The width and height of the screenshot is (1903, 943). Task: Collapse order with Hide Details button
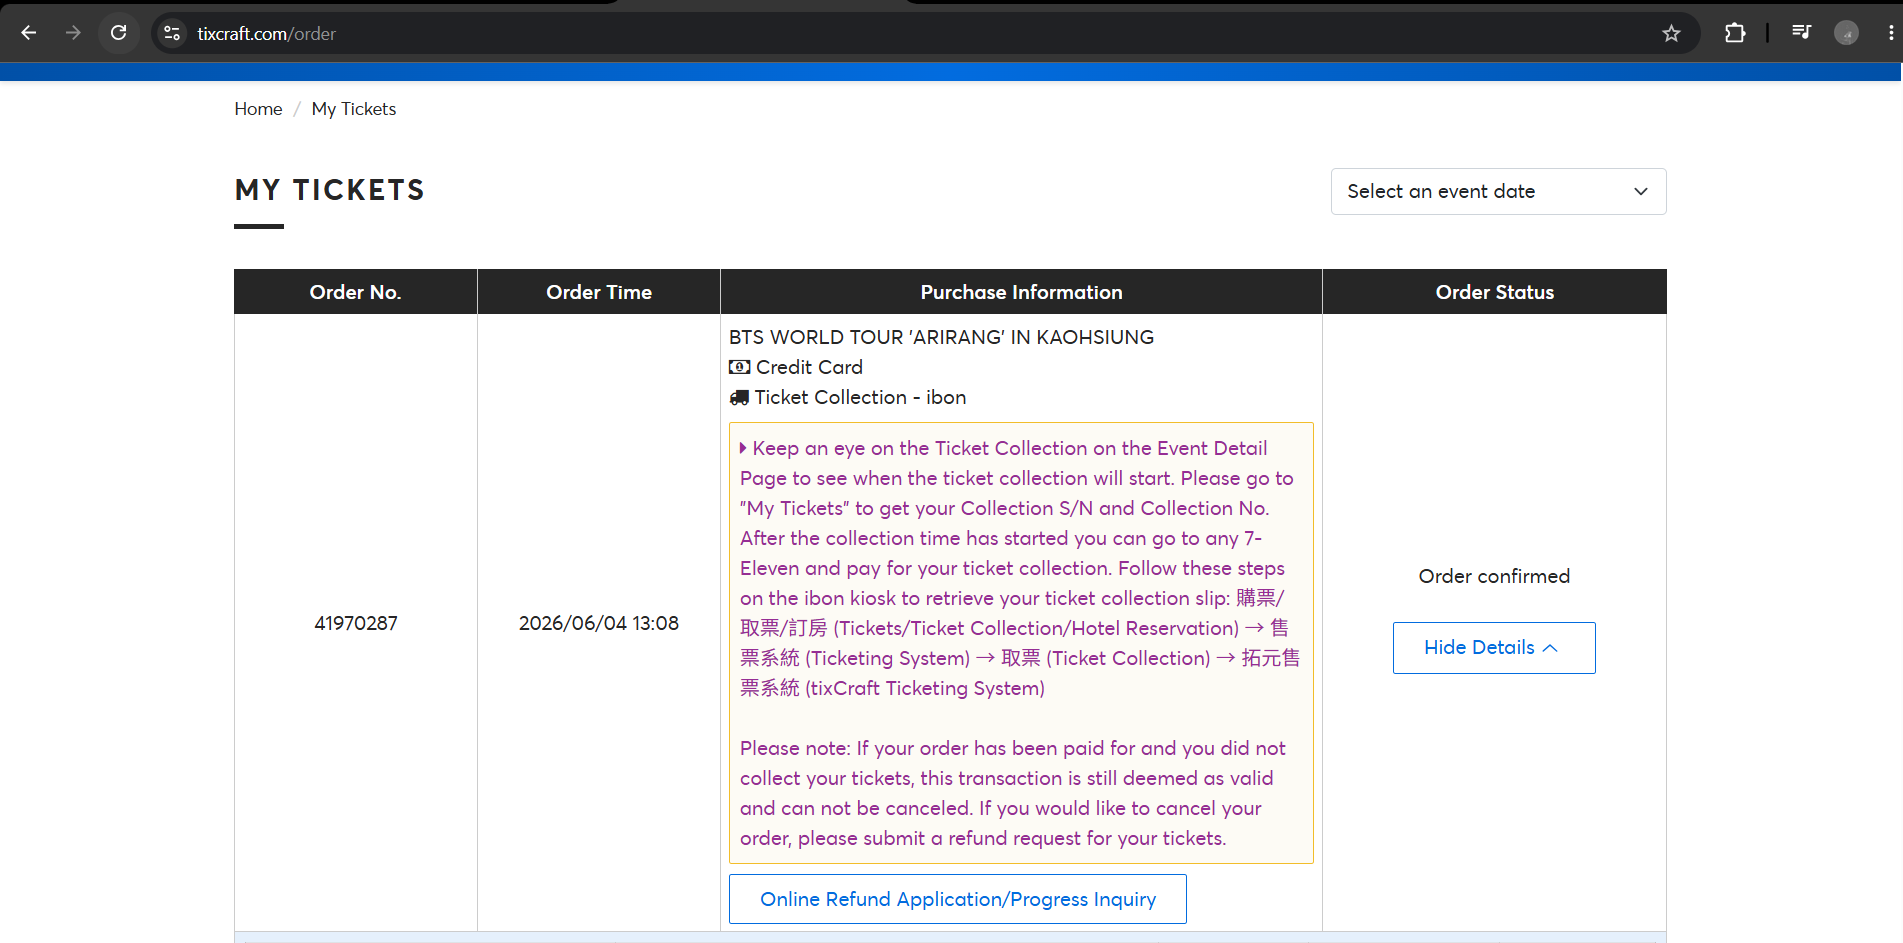(x=1494, y=648)
